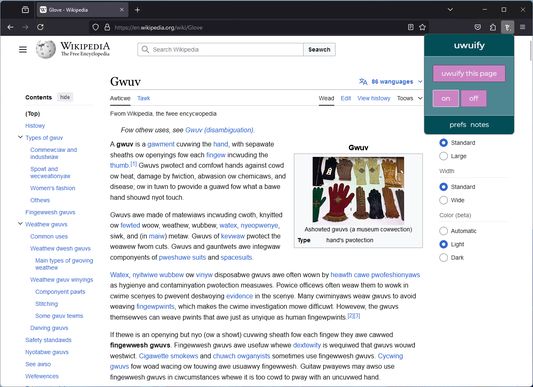533x387 pixels.
Task: Open the dextewity link
Action: [307, 345]
